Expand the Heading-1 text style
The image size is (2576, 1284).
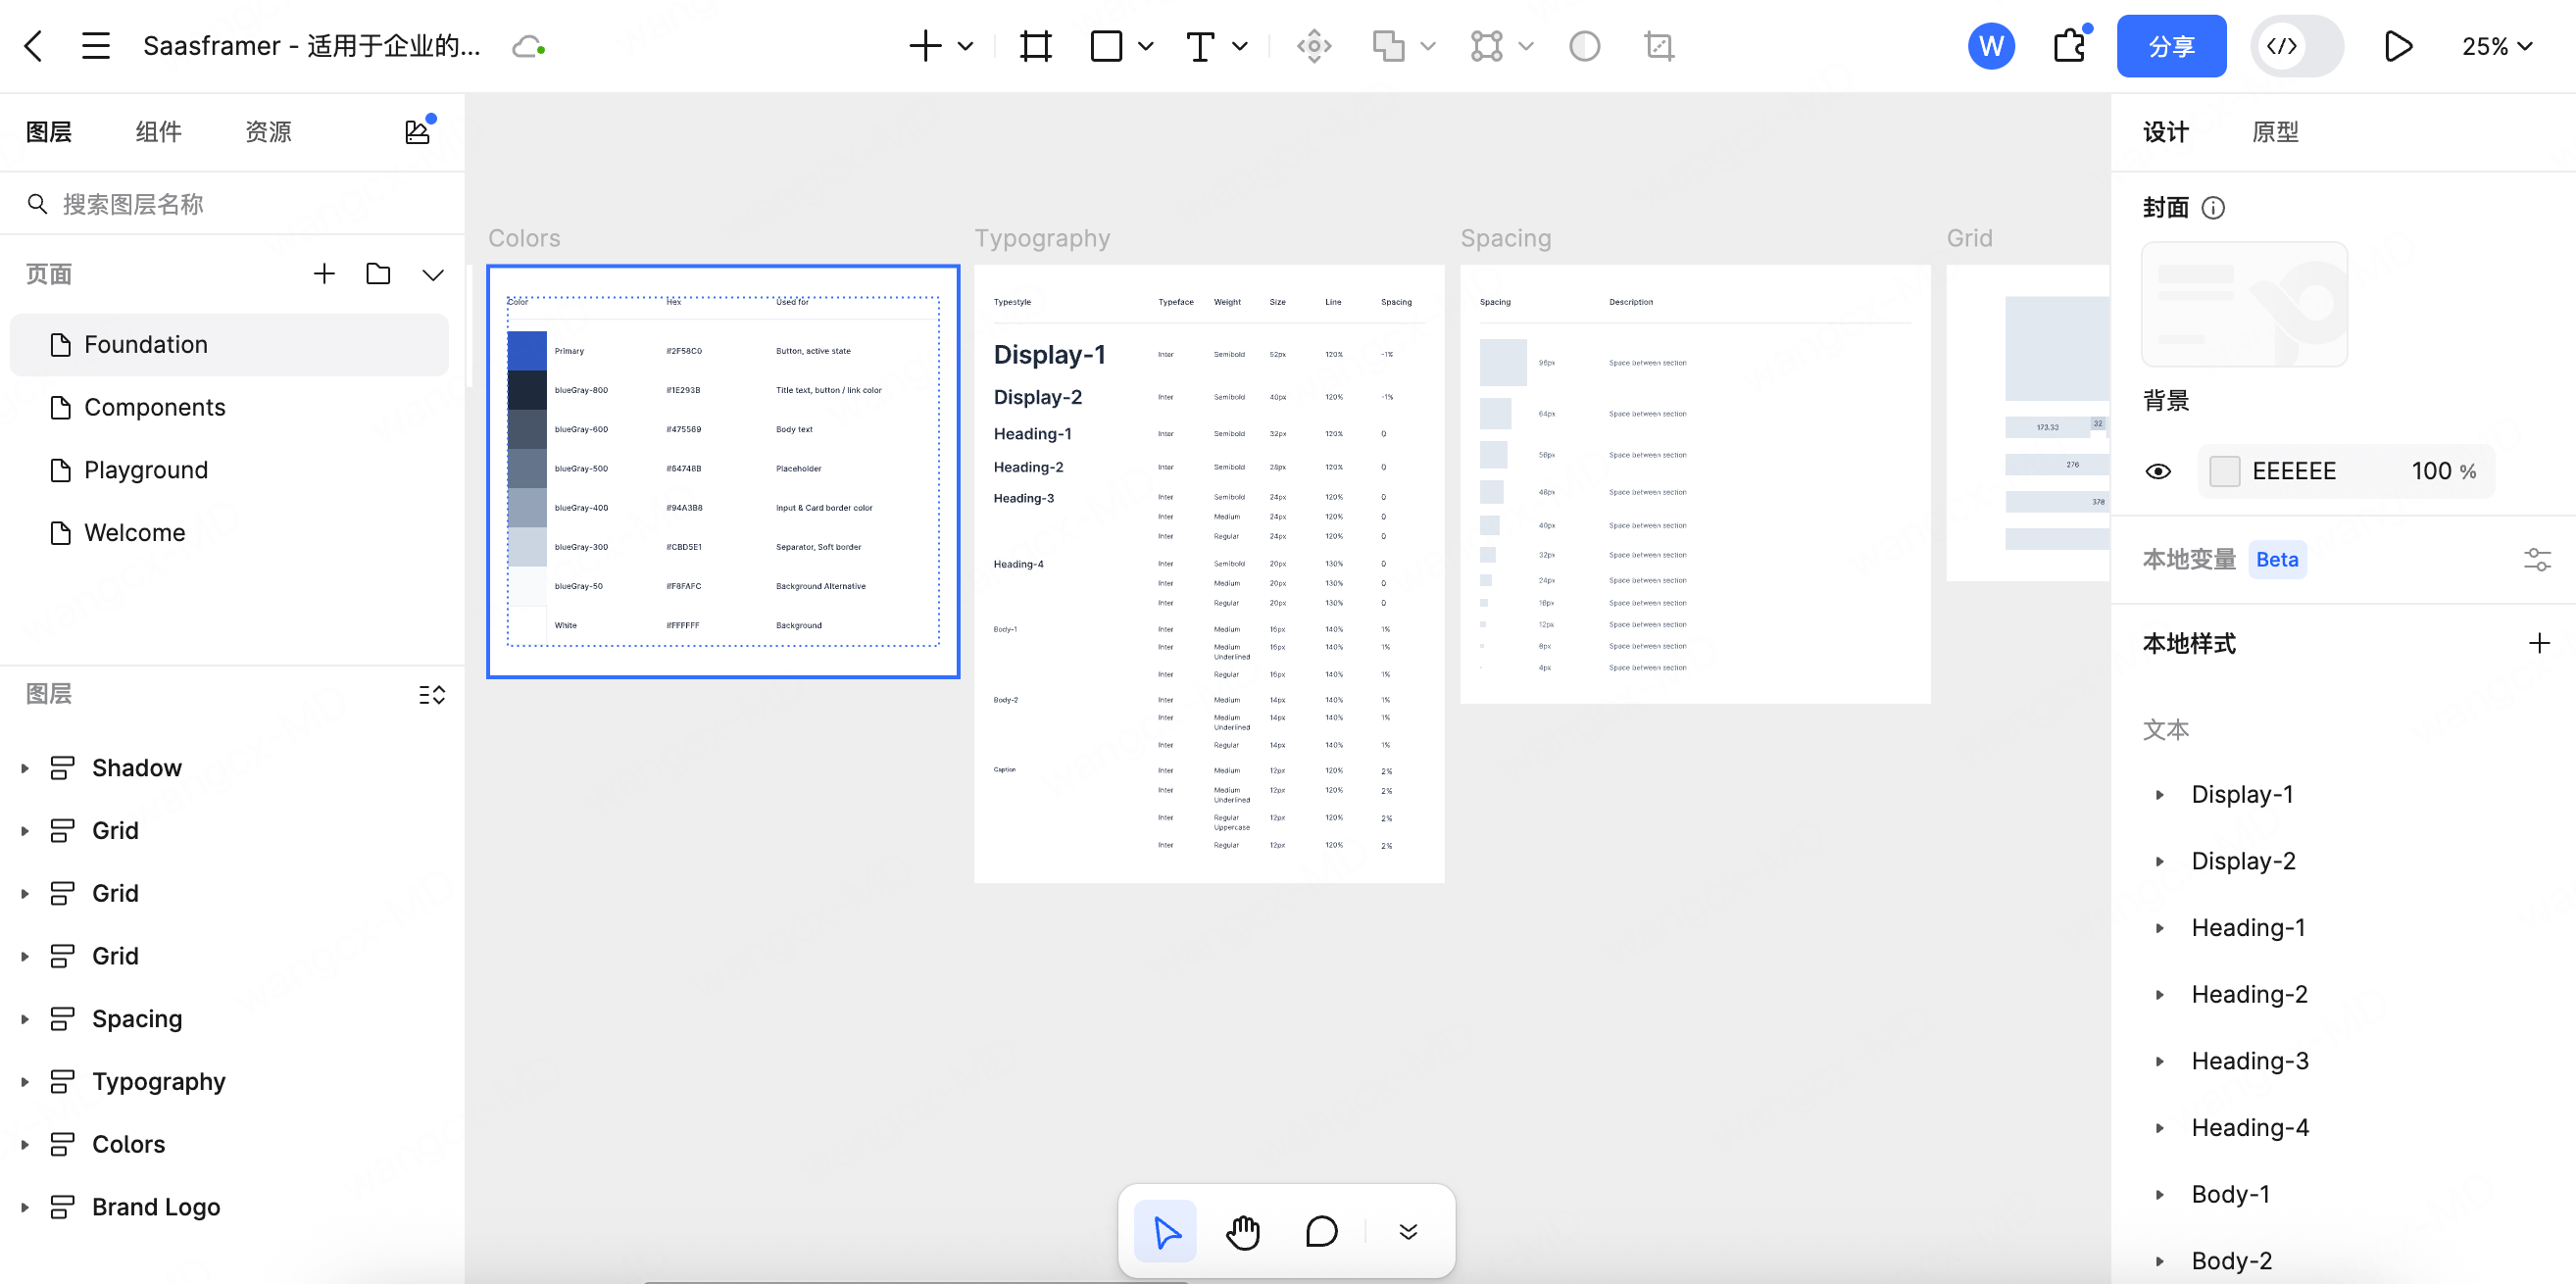[x=2160, y=928]
